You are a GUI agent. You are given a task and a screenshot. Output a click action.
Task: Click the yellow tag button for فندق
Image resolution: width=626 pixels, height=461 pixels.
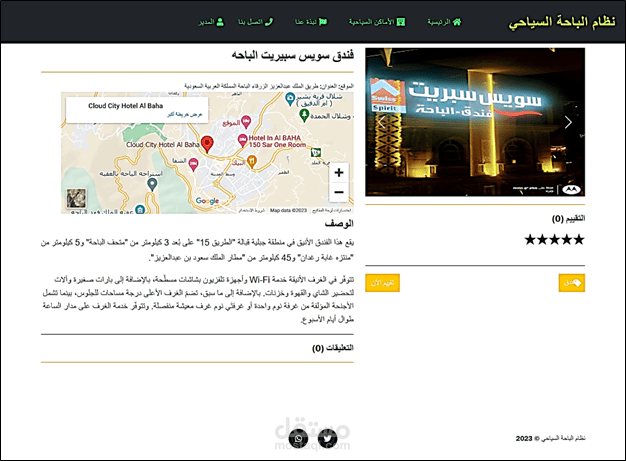coord(572,283)
